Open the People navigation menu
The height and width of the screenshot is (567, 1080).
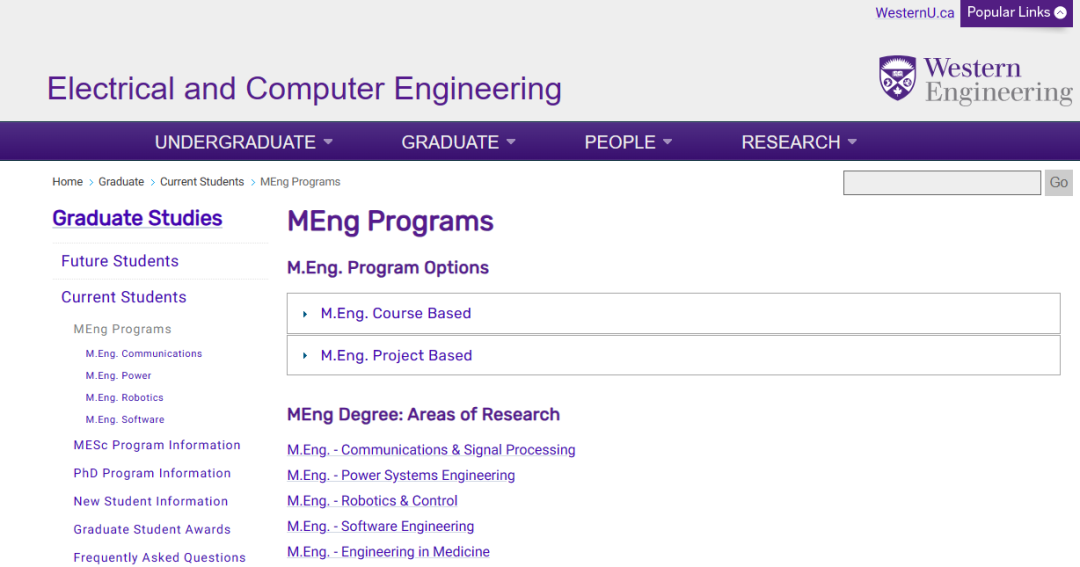(627, 142)
